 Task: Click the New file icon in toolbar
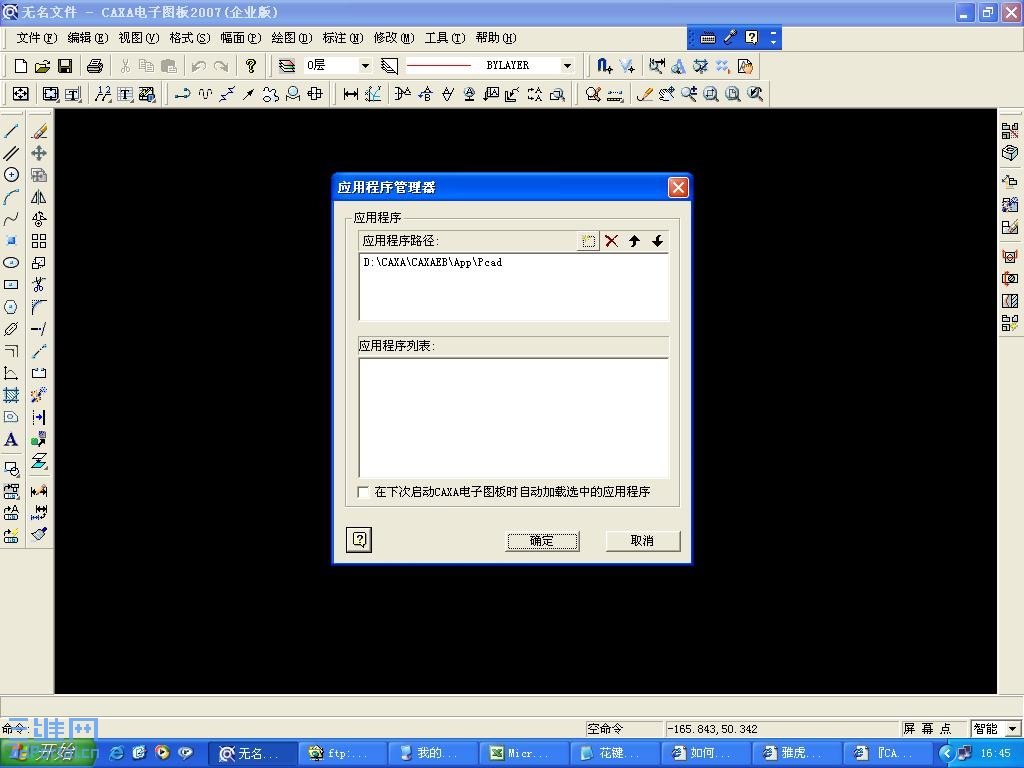20,65
